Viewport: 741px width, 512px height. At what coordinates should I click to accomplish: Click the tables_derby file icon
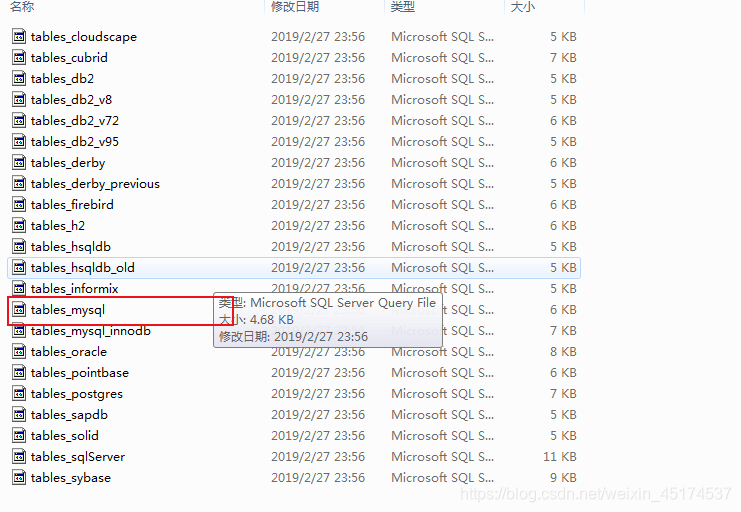(x=19, y=163)
